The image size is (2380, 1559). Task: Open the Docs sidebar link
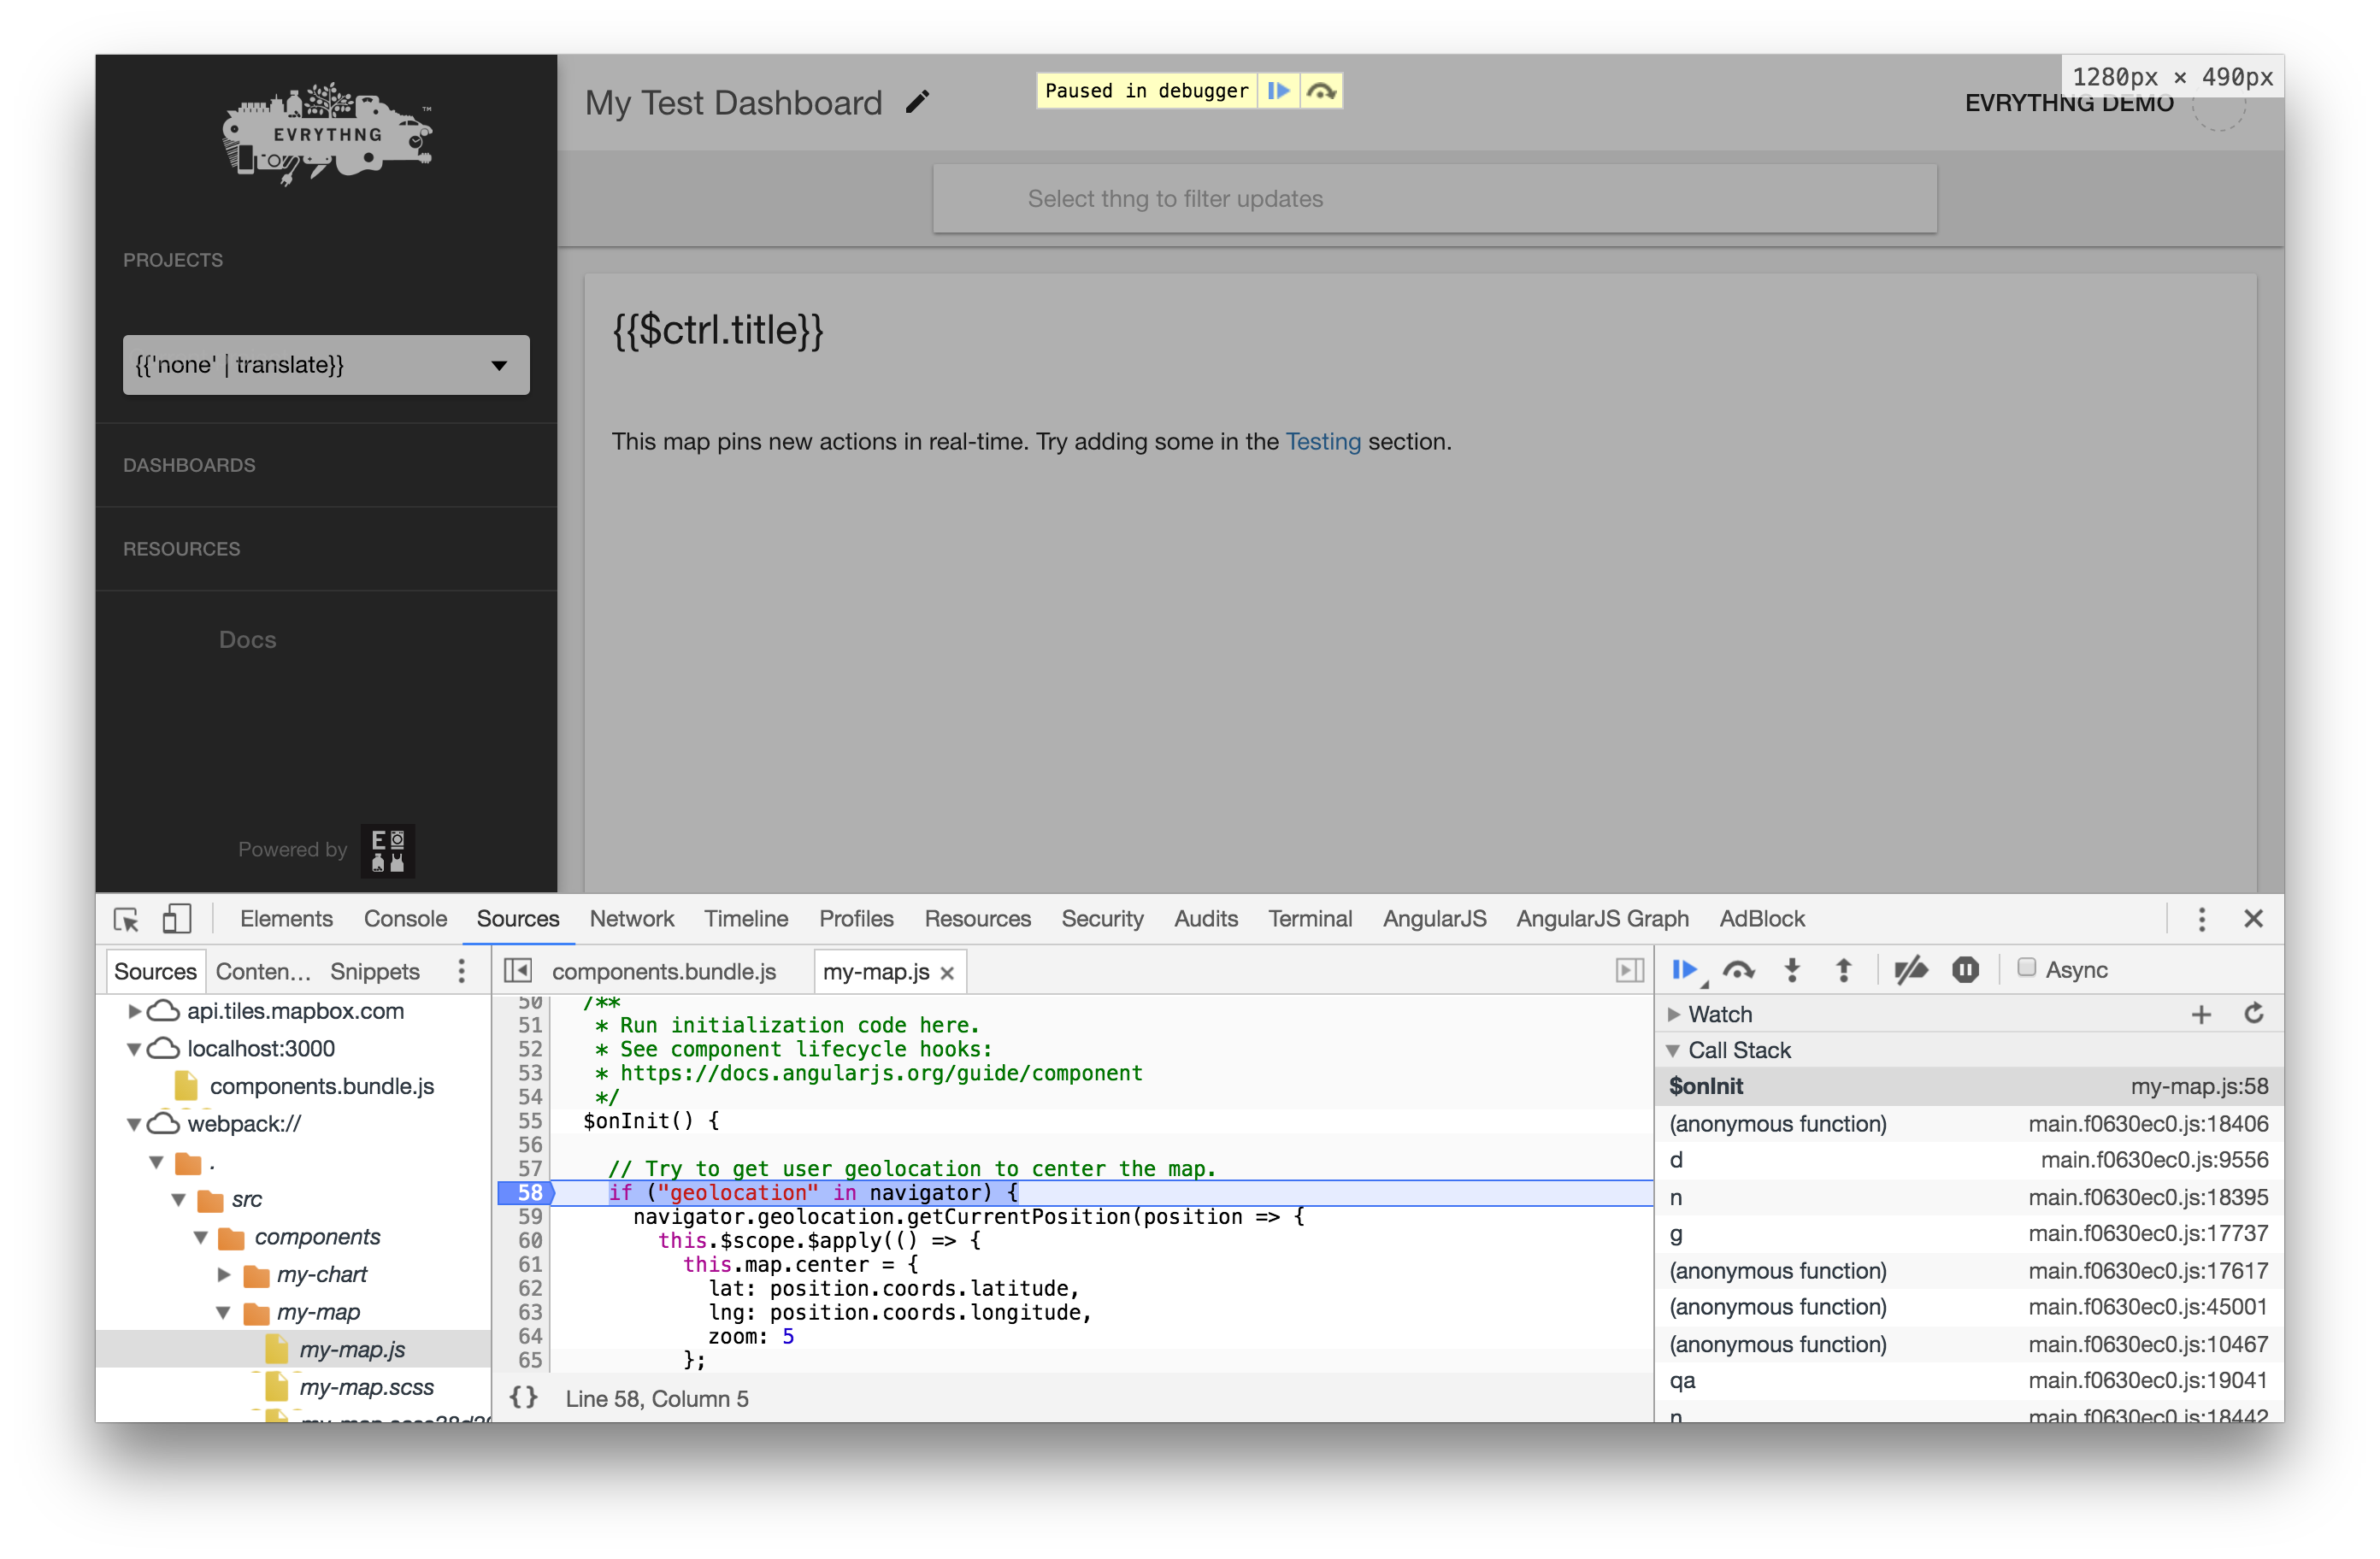(247, 640)
